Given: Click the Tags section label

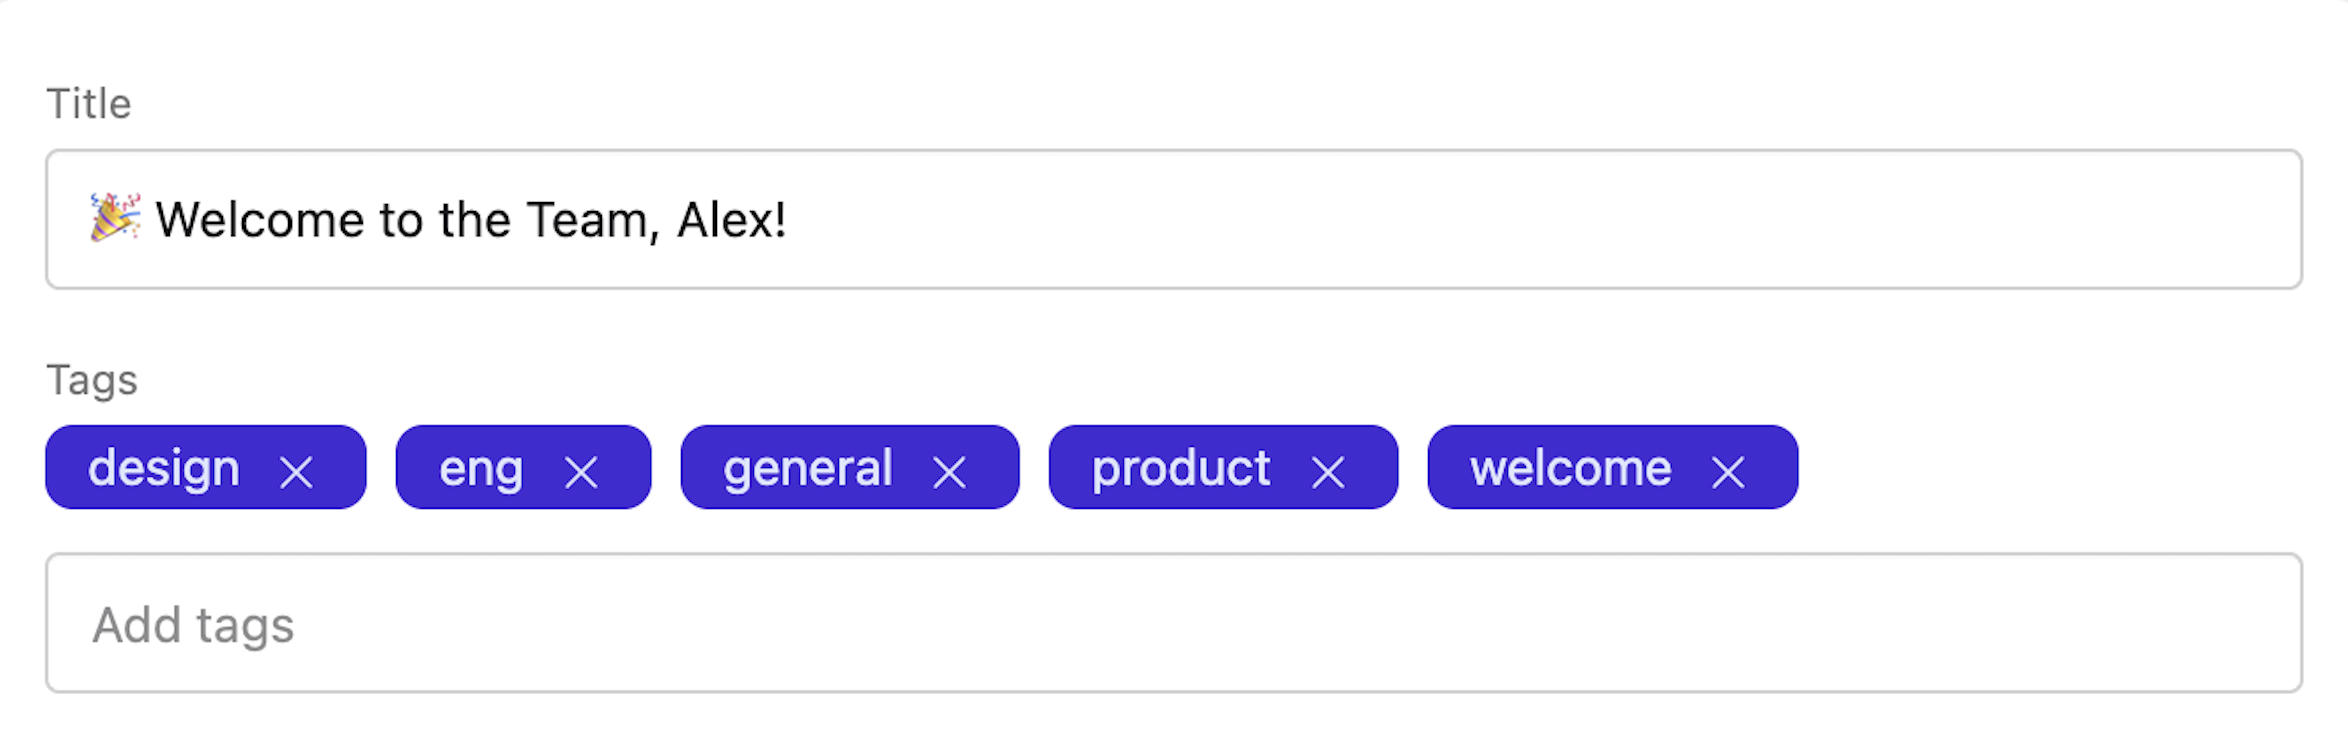Looking at the screenshot, I should click(92, 379).
